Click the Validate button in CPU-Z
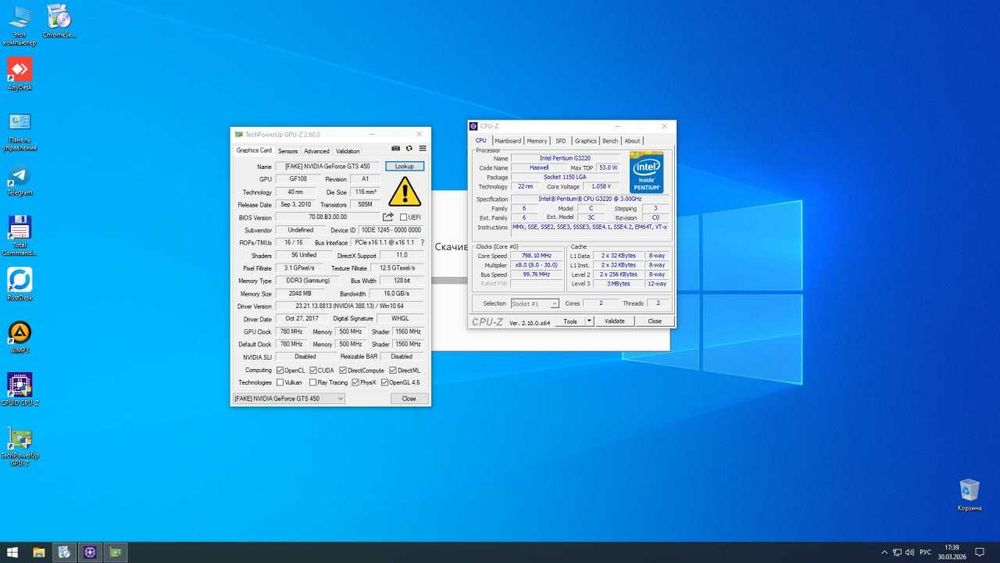 pyautogui.click(x=614, y=321)
